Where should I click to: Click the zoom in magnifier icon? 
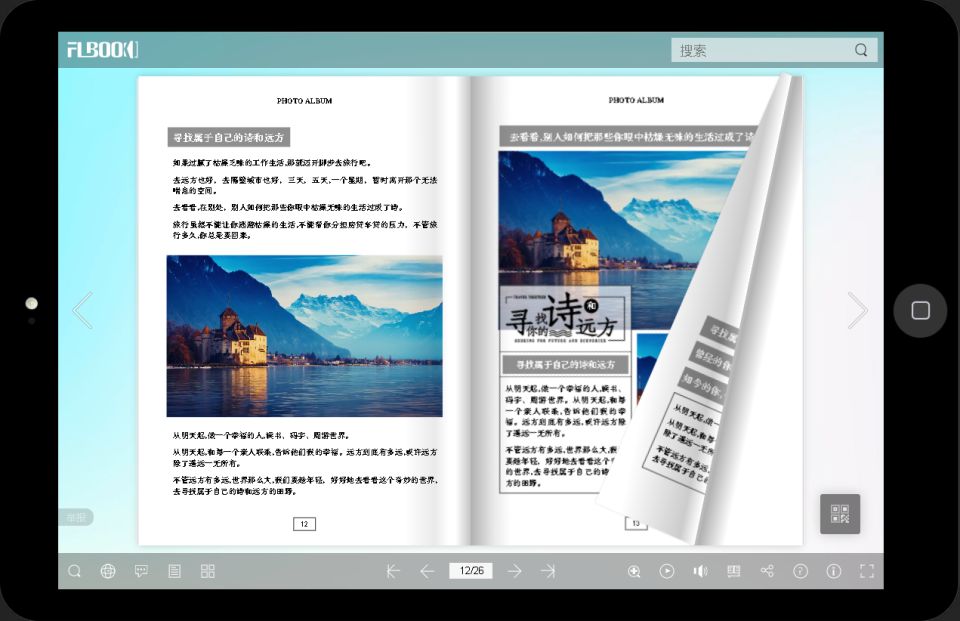point(634,571)
